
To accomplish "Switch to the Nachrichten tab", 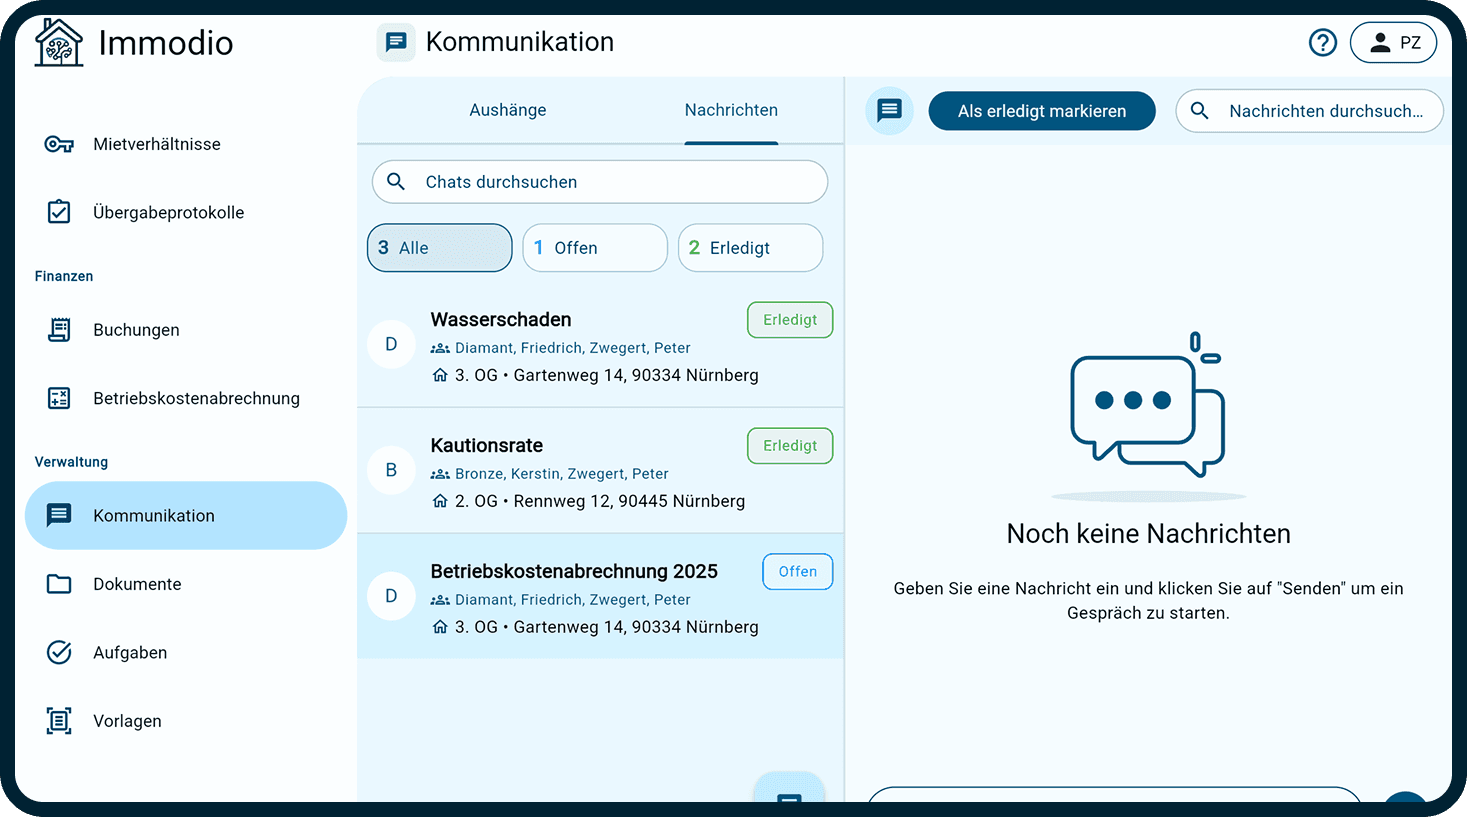I will coord(731,110).
